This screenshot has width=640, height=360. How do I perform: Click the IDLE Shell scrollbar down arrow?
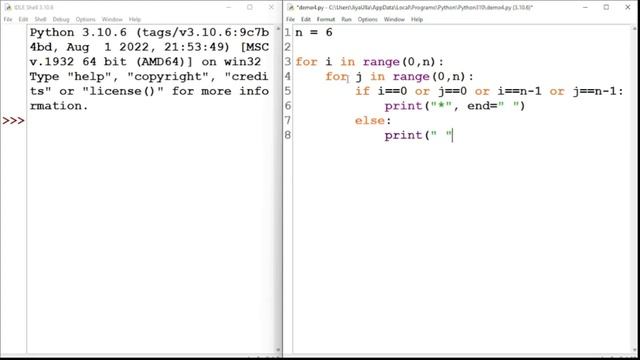click(x=278, y=350)
